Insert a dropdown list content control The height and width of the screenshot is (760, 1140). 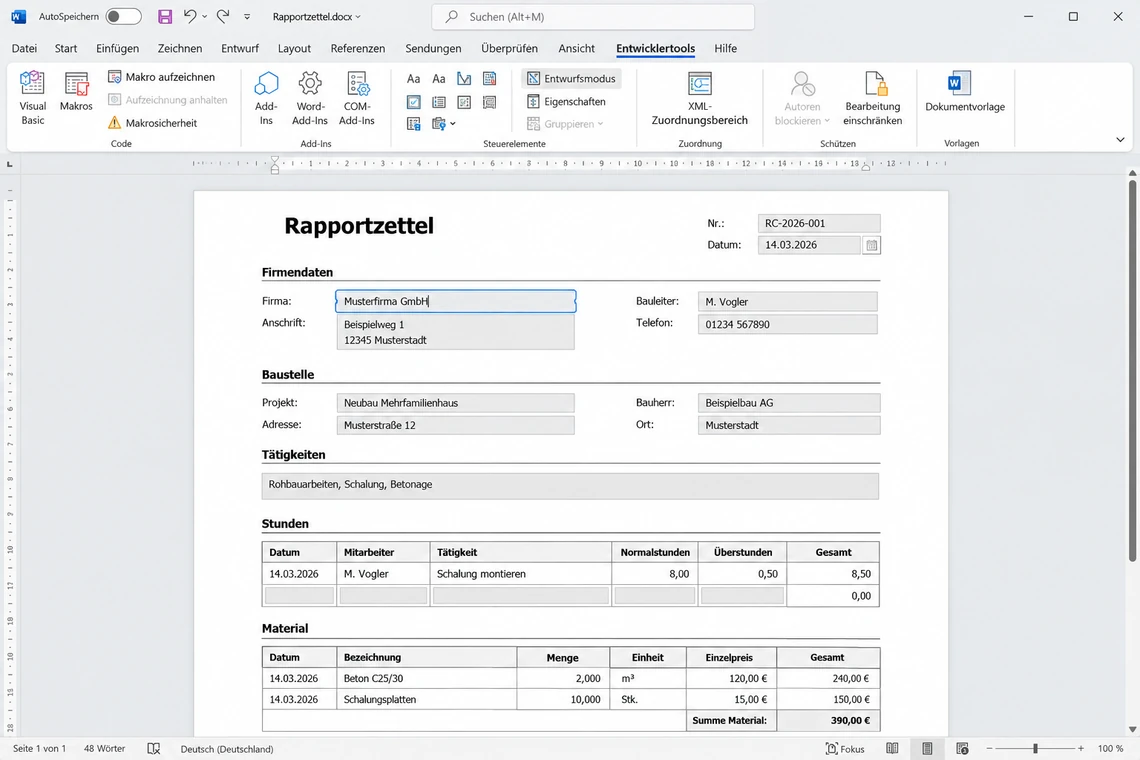point(464,102)
